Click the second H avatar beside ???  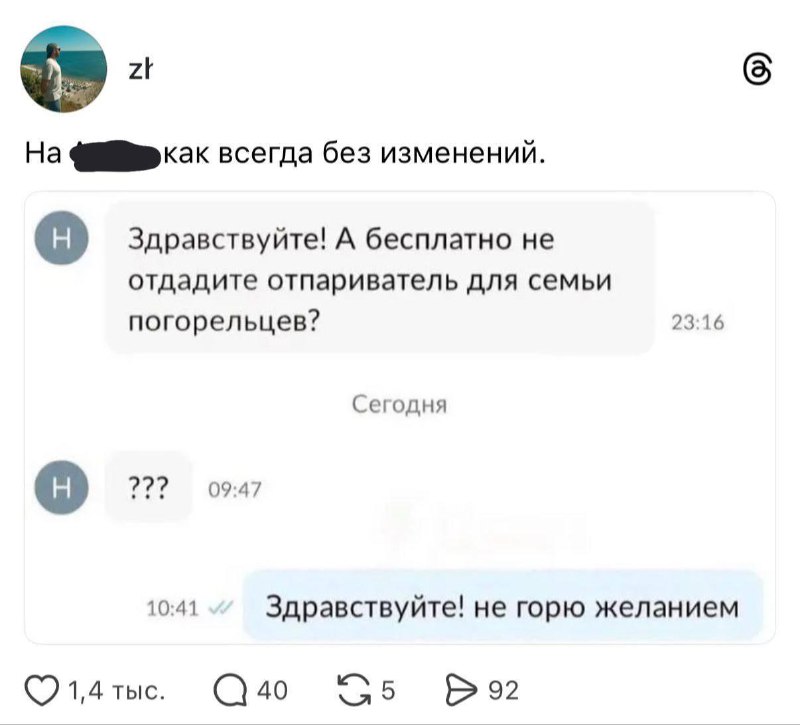[61, 486]
